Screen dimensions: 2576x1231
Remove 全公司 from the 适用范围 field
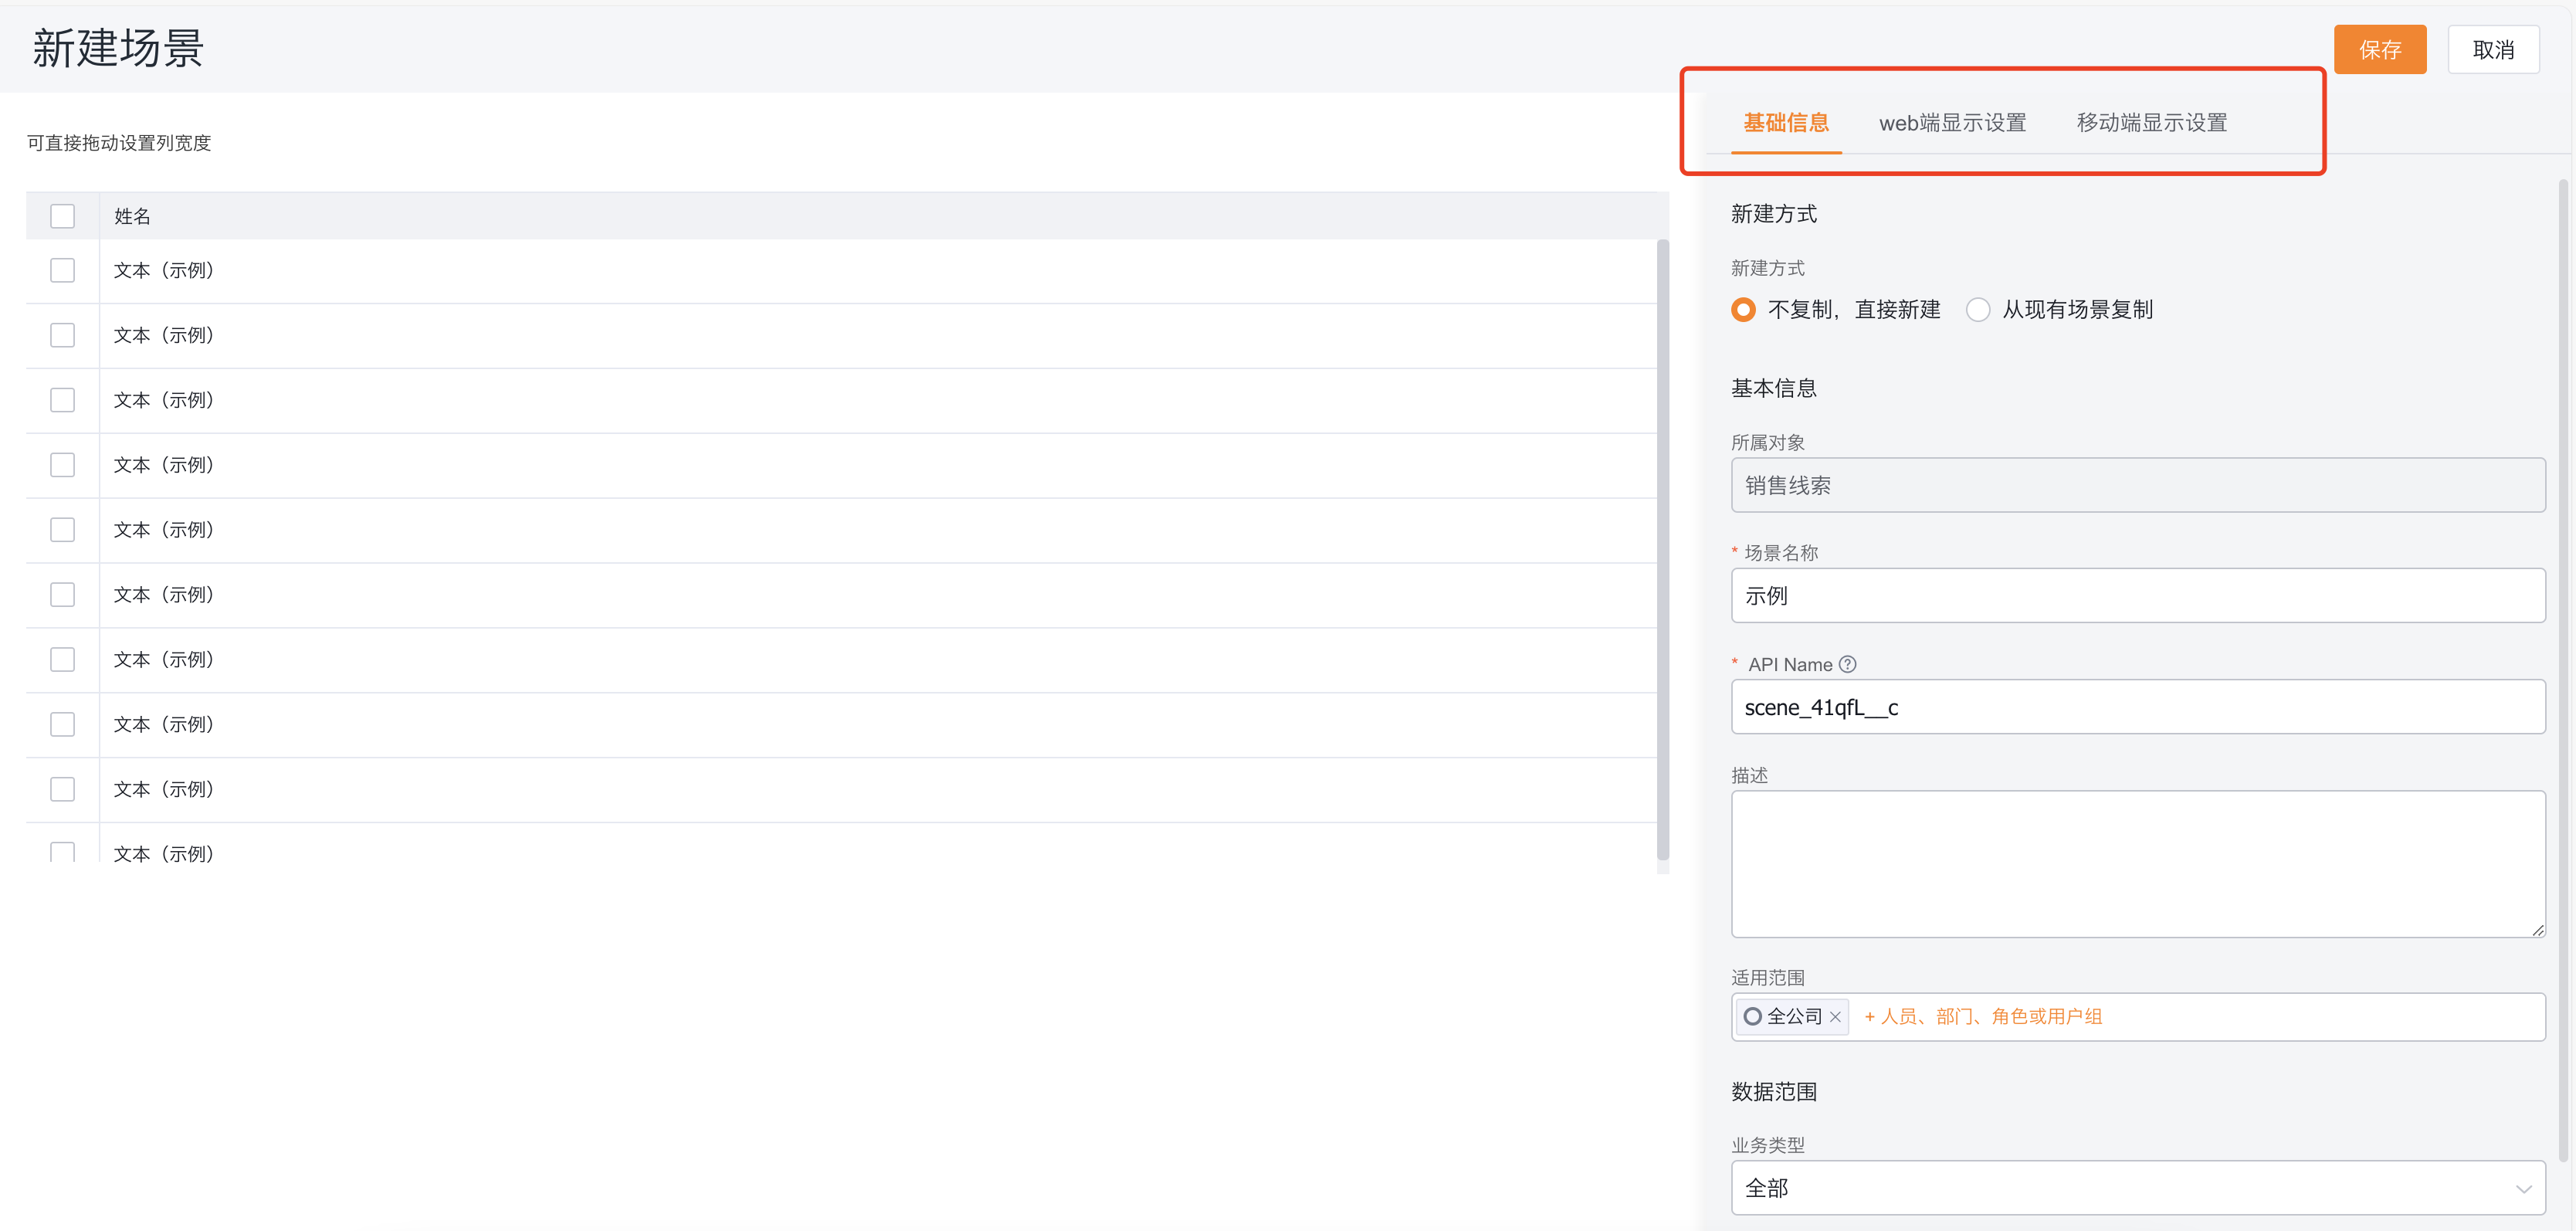tap(1836, 1016)
